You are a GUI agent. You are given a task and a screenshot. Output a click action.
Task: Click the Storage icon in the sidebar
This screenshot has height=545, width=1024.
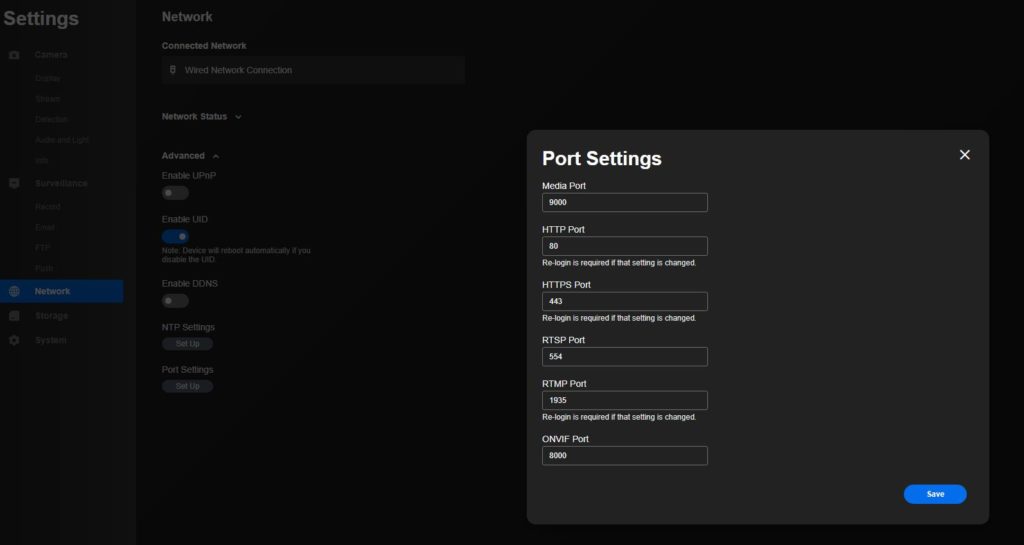pos(14,316)
